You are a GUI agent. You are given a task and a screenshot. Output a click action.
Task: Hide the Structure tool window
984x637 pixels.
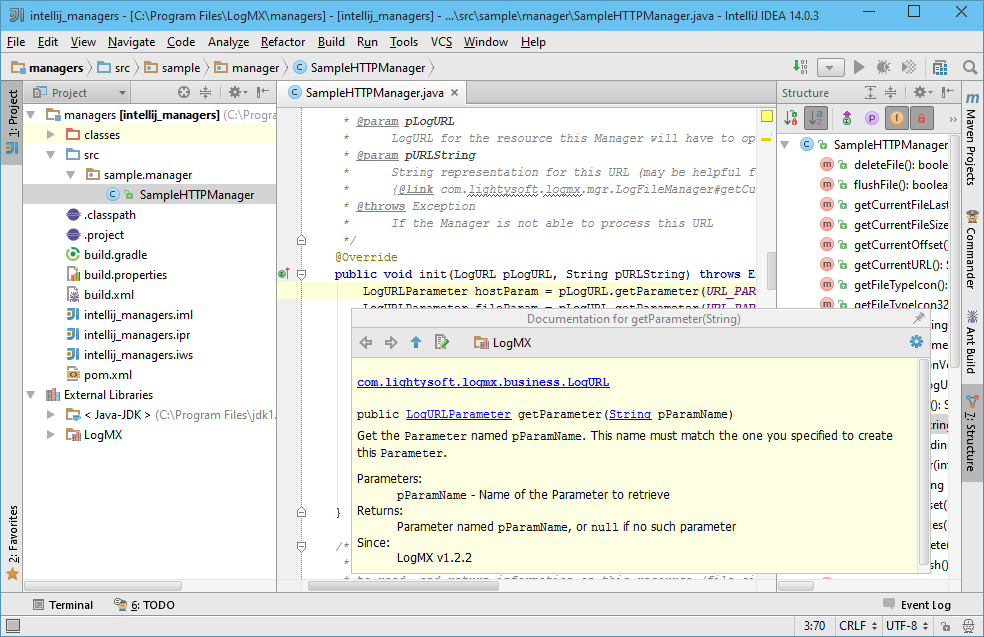point(948,92)
